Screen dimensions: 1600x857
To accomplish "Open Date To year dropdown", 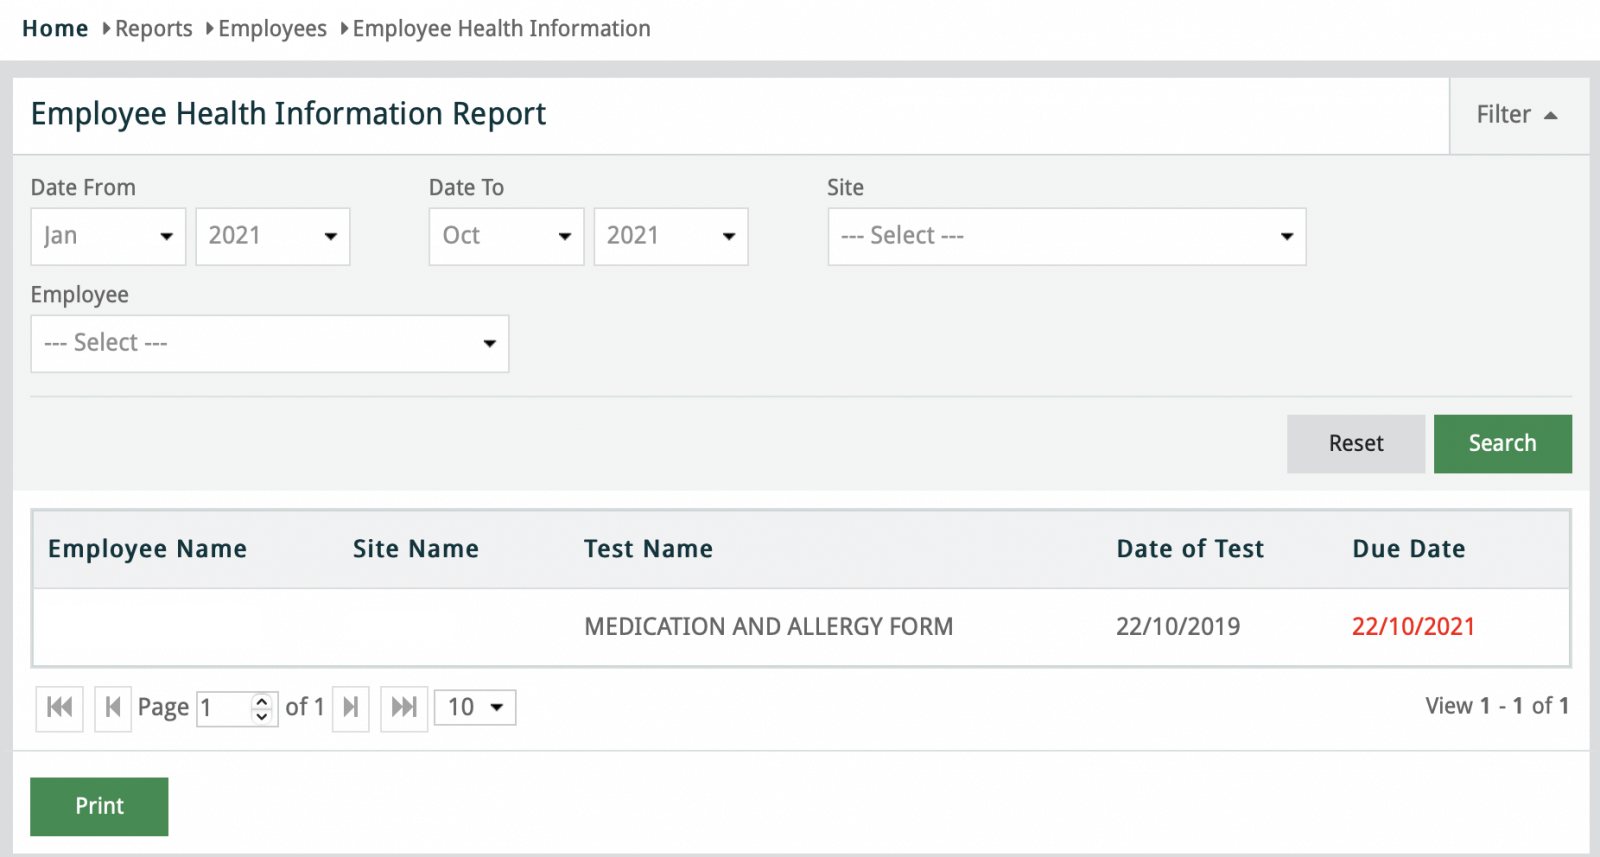I will 670,236.
